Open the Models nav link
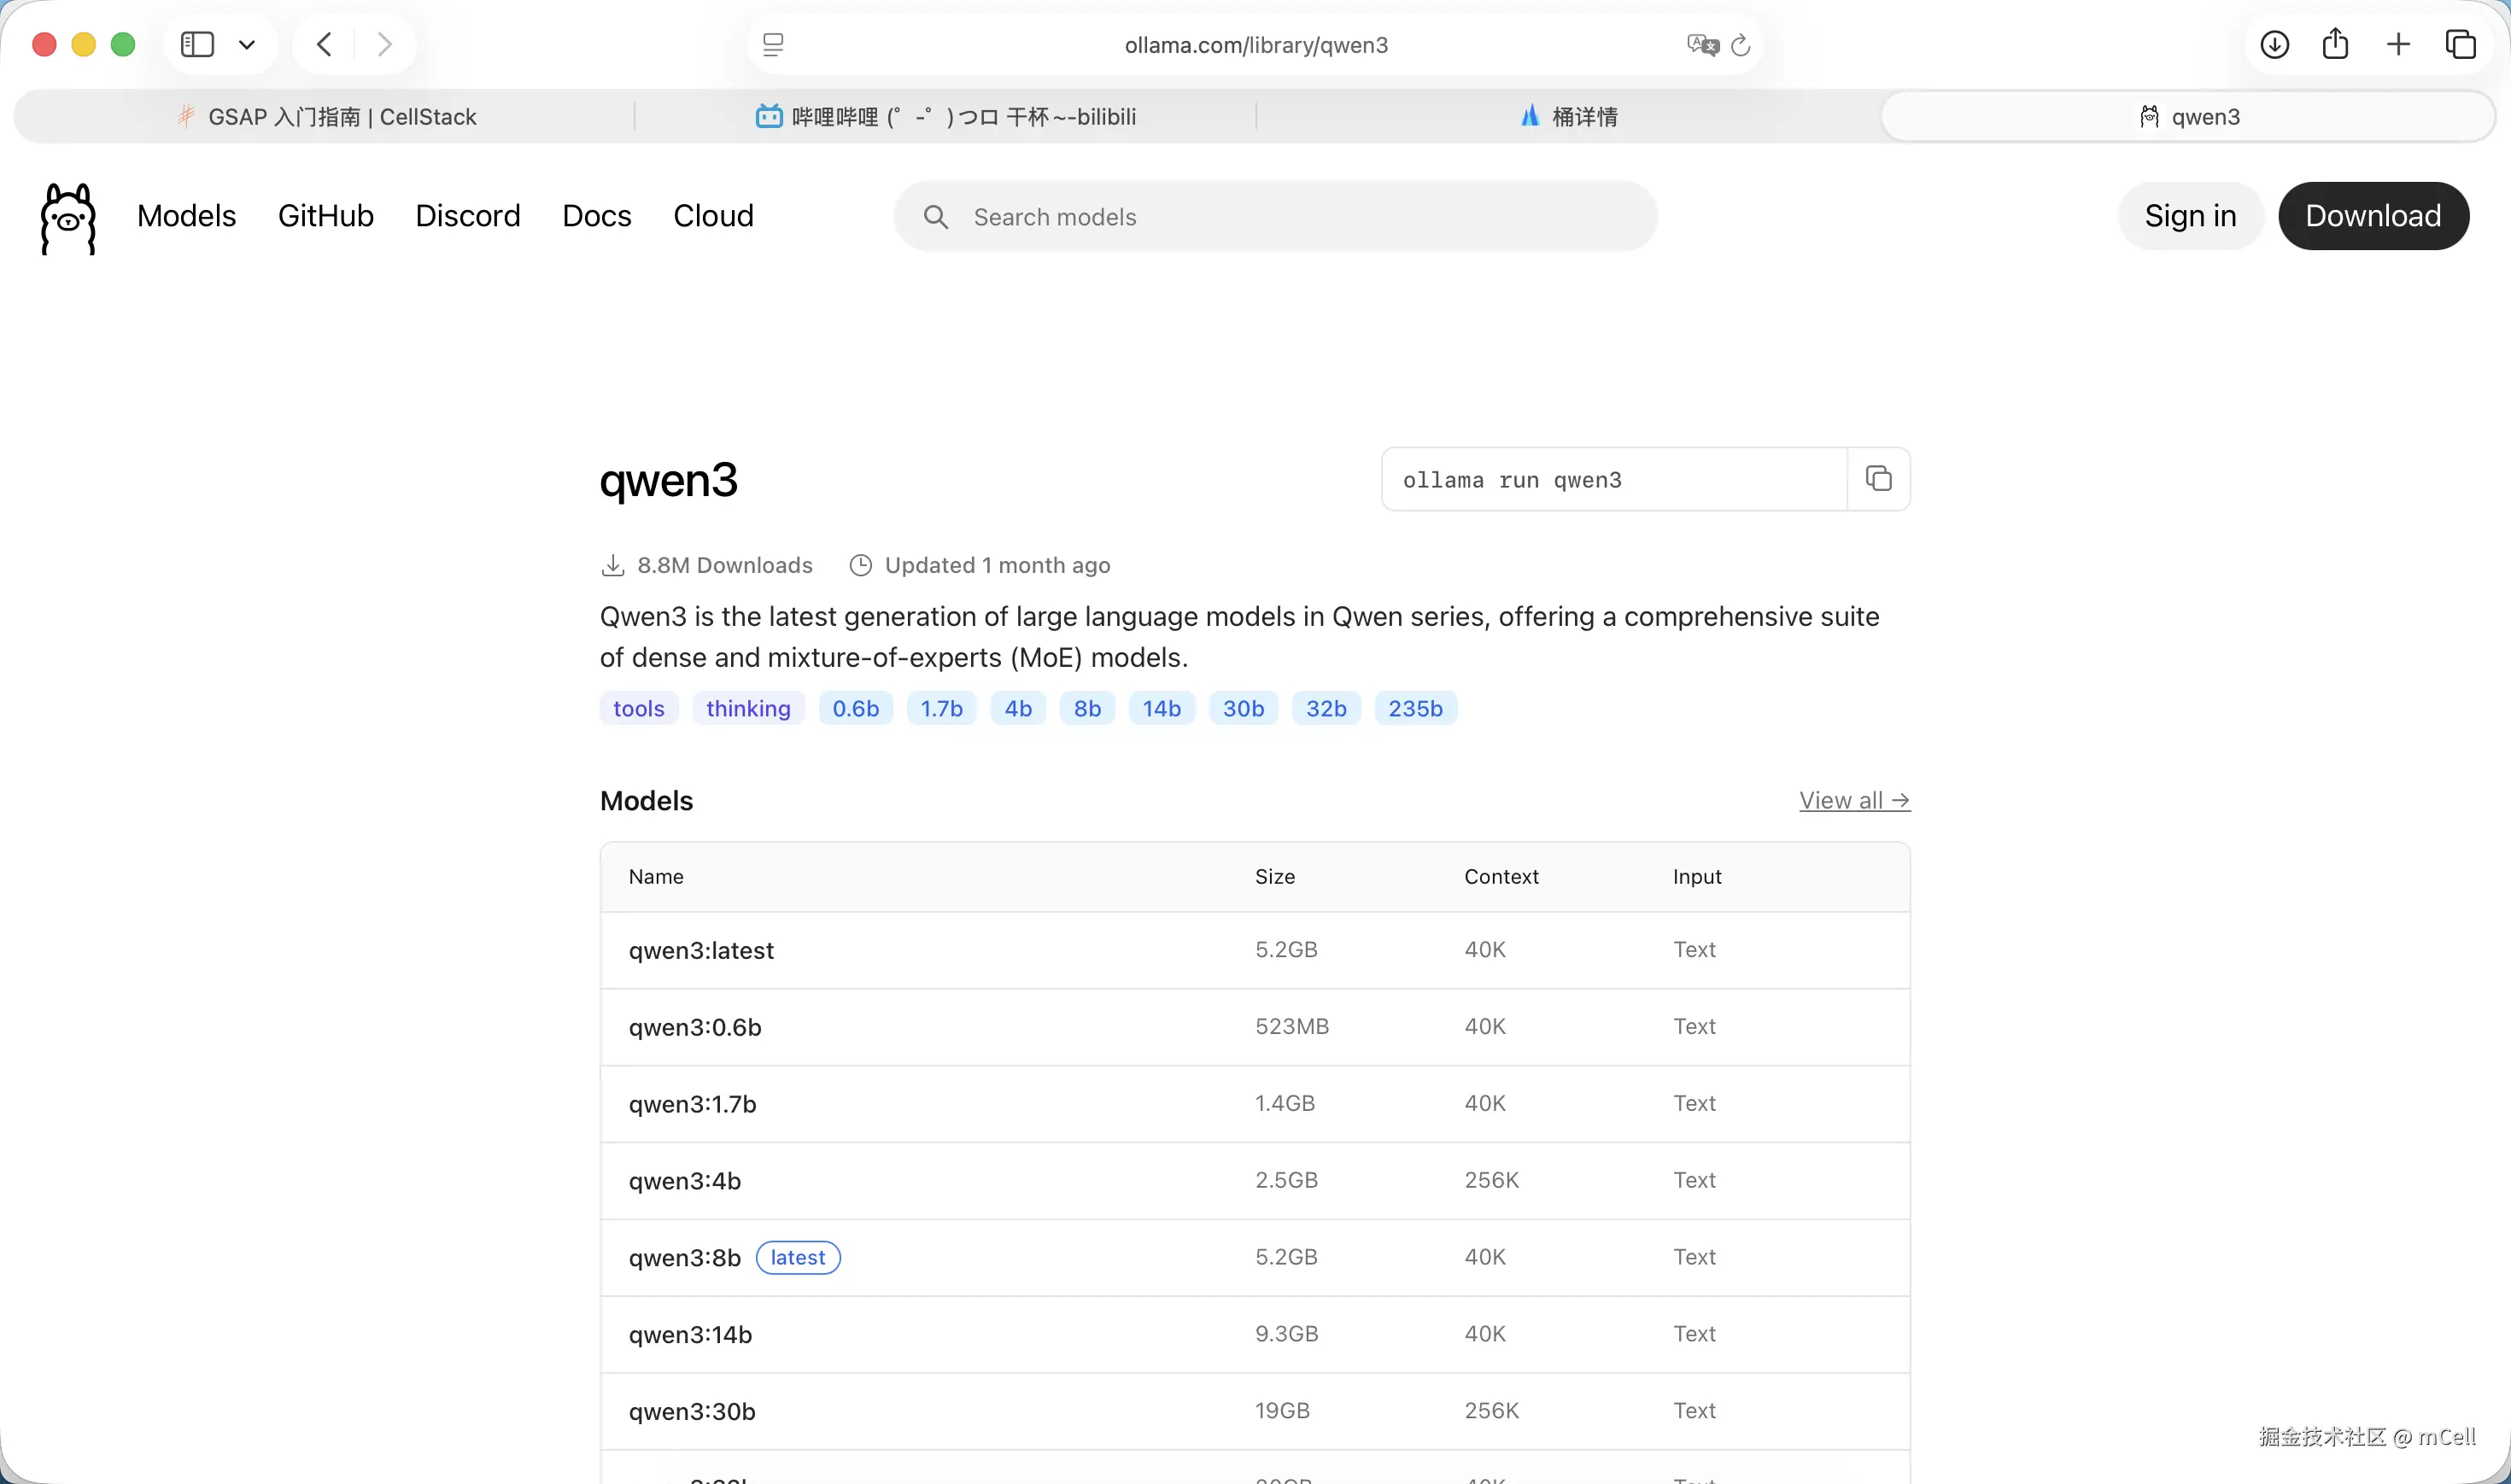This screenshot has height=1484, width=2511. pos(186,216)
